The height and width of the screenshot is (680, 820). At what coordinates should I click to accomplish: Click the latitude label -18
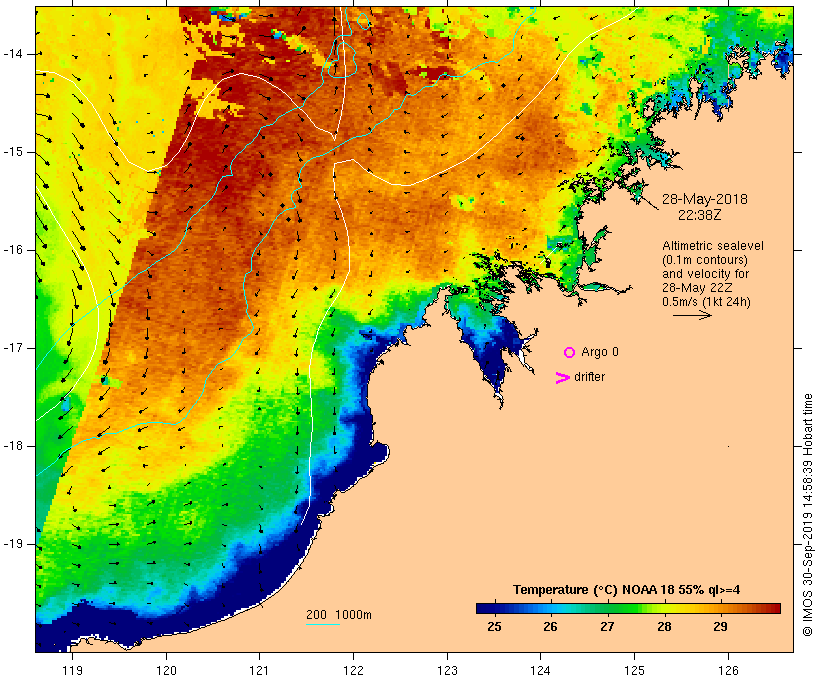pos(13,446)
